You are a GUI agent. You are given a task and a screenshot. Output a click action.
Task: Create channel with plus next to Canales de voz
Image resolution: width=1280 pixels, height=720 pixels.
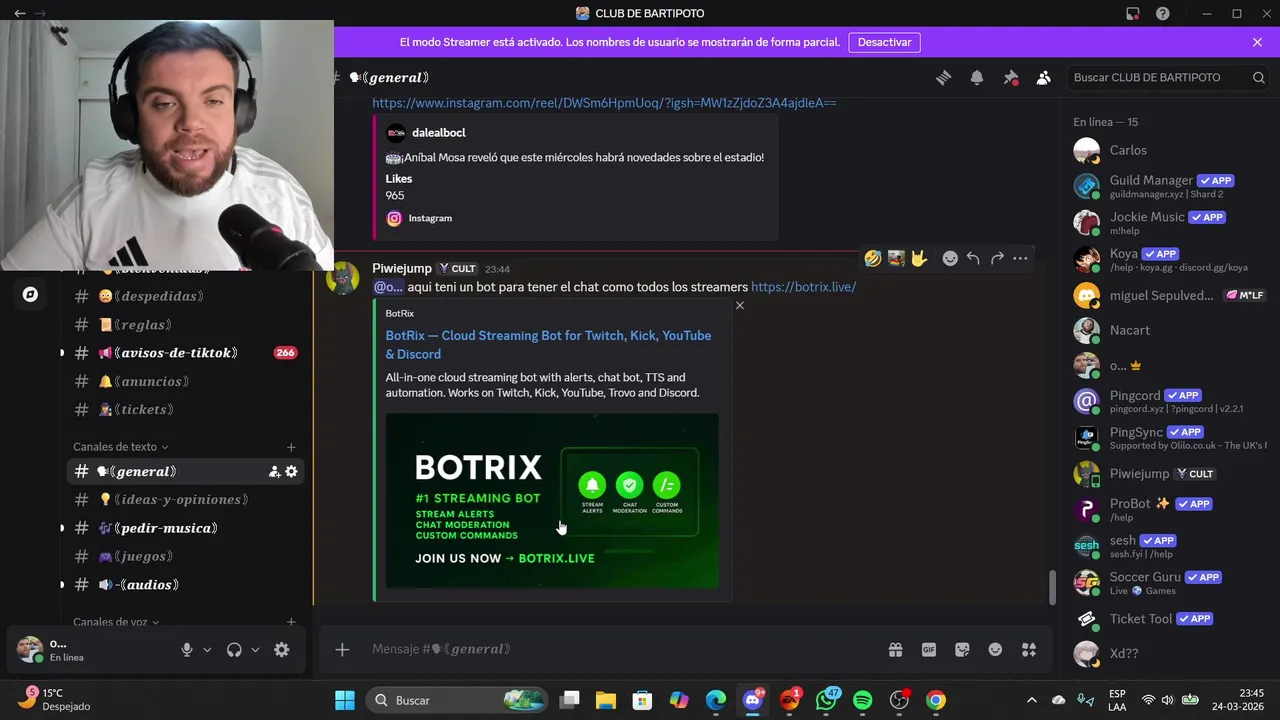291,622
